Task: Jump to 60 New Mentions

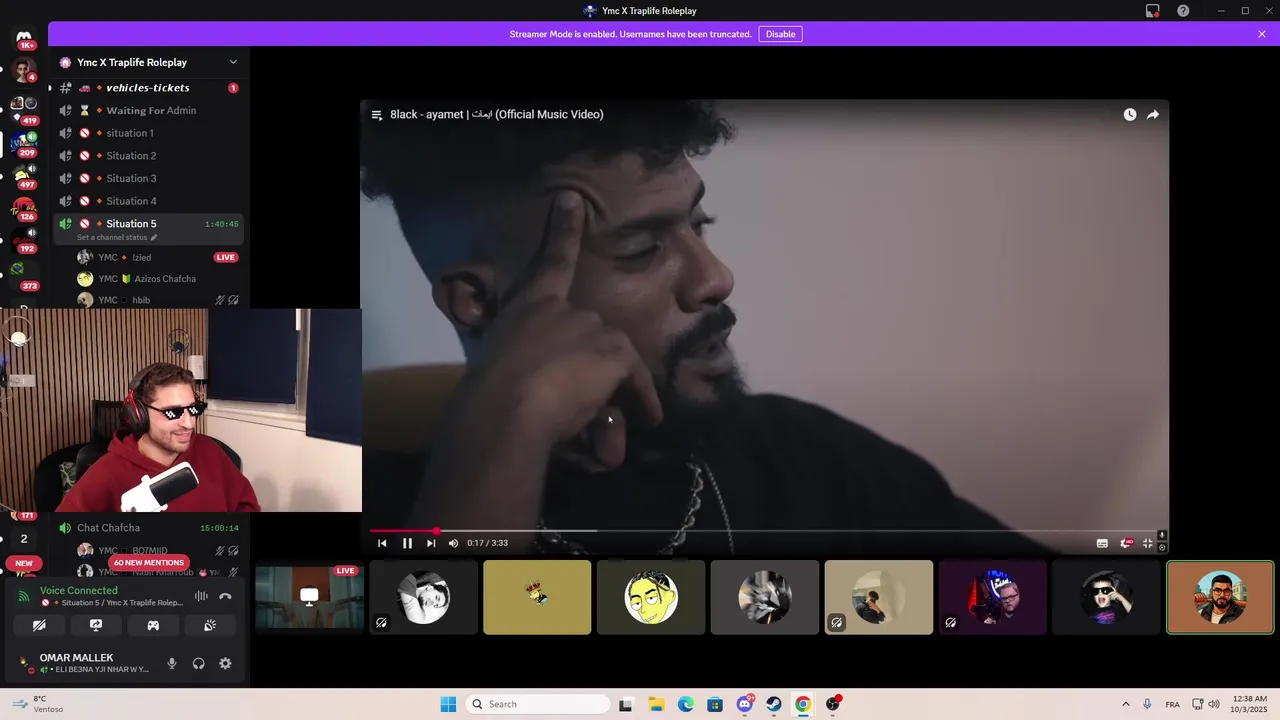Action: coord(148,563)
